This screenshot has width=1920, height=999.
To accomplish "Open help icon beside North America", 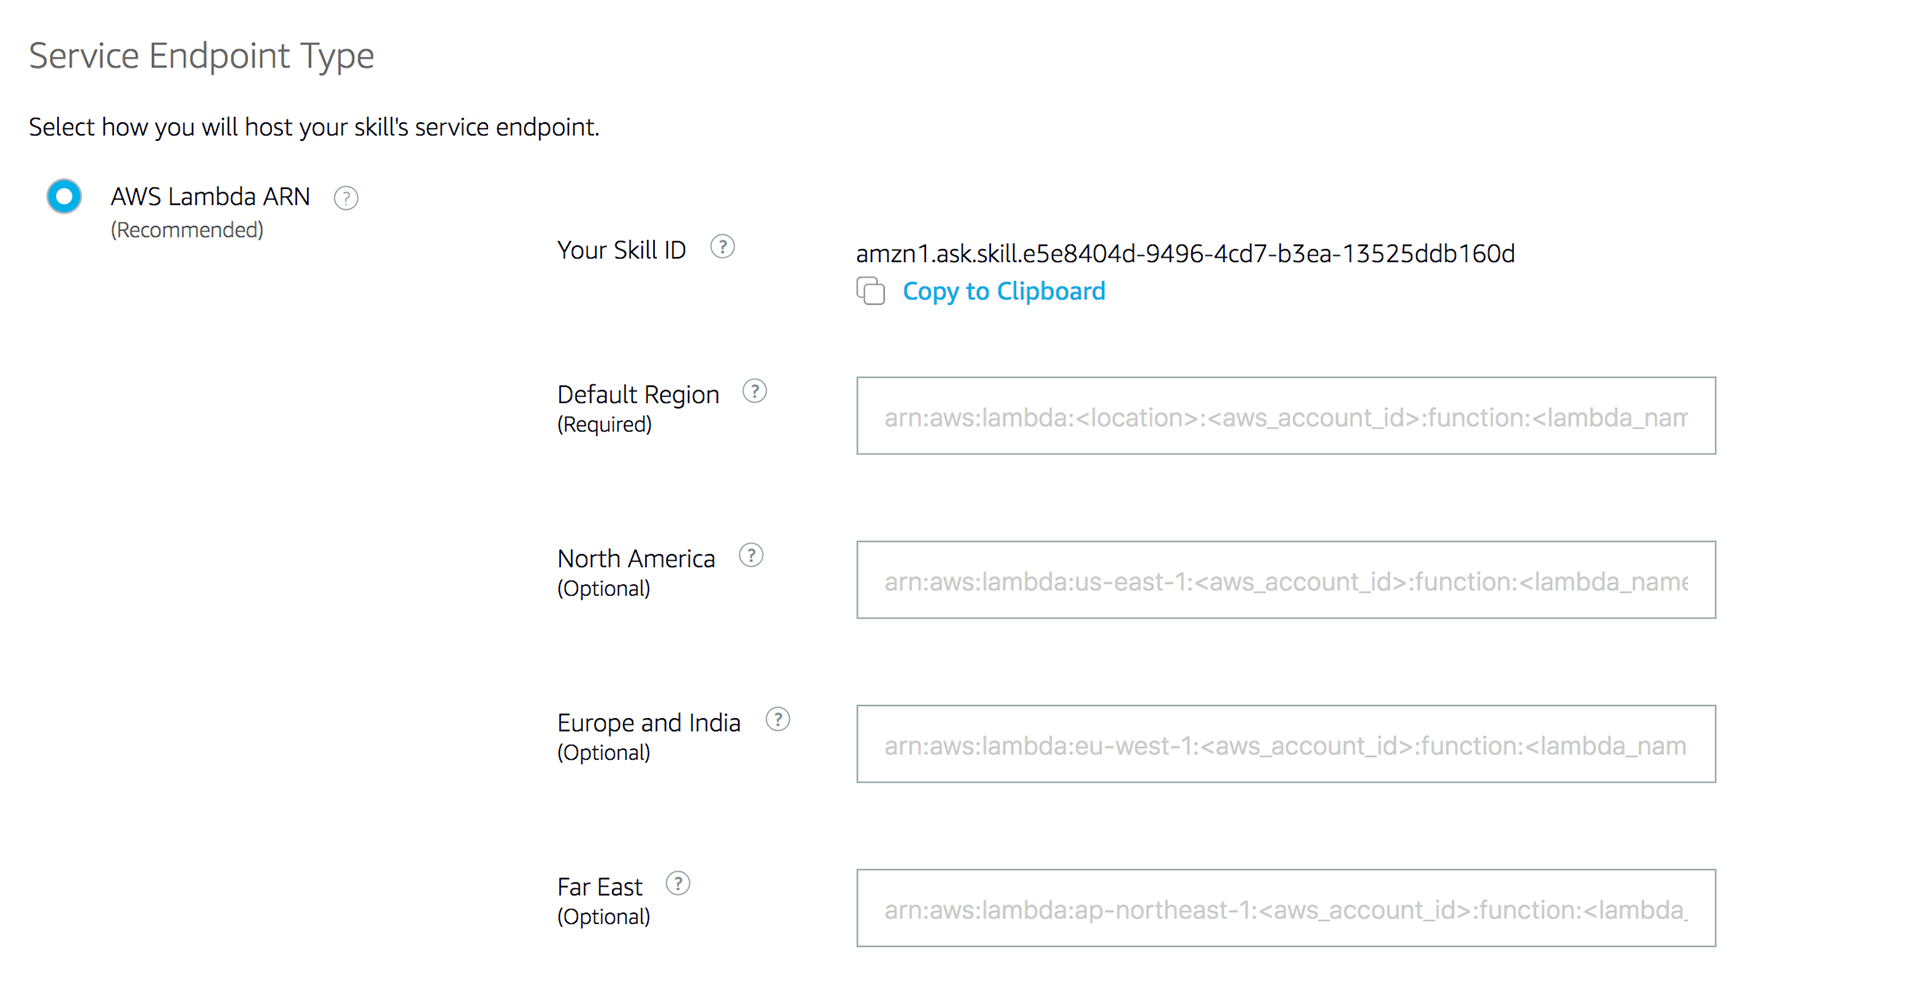I will 751,556.
